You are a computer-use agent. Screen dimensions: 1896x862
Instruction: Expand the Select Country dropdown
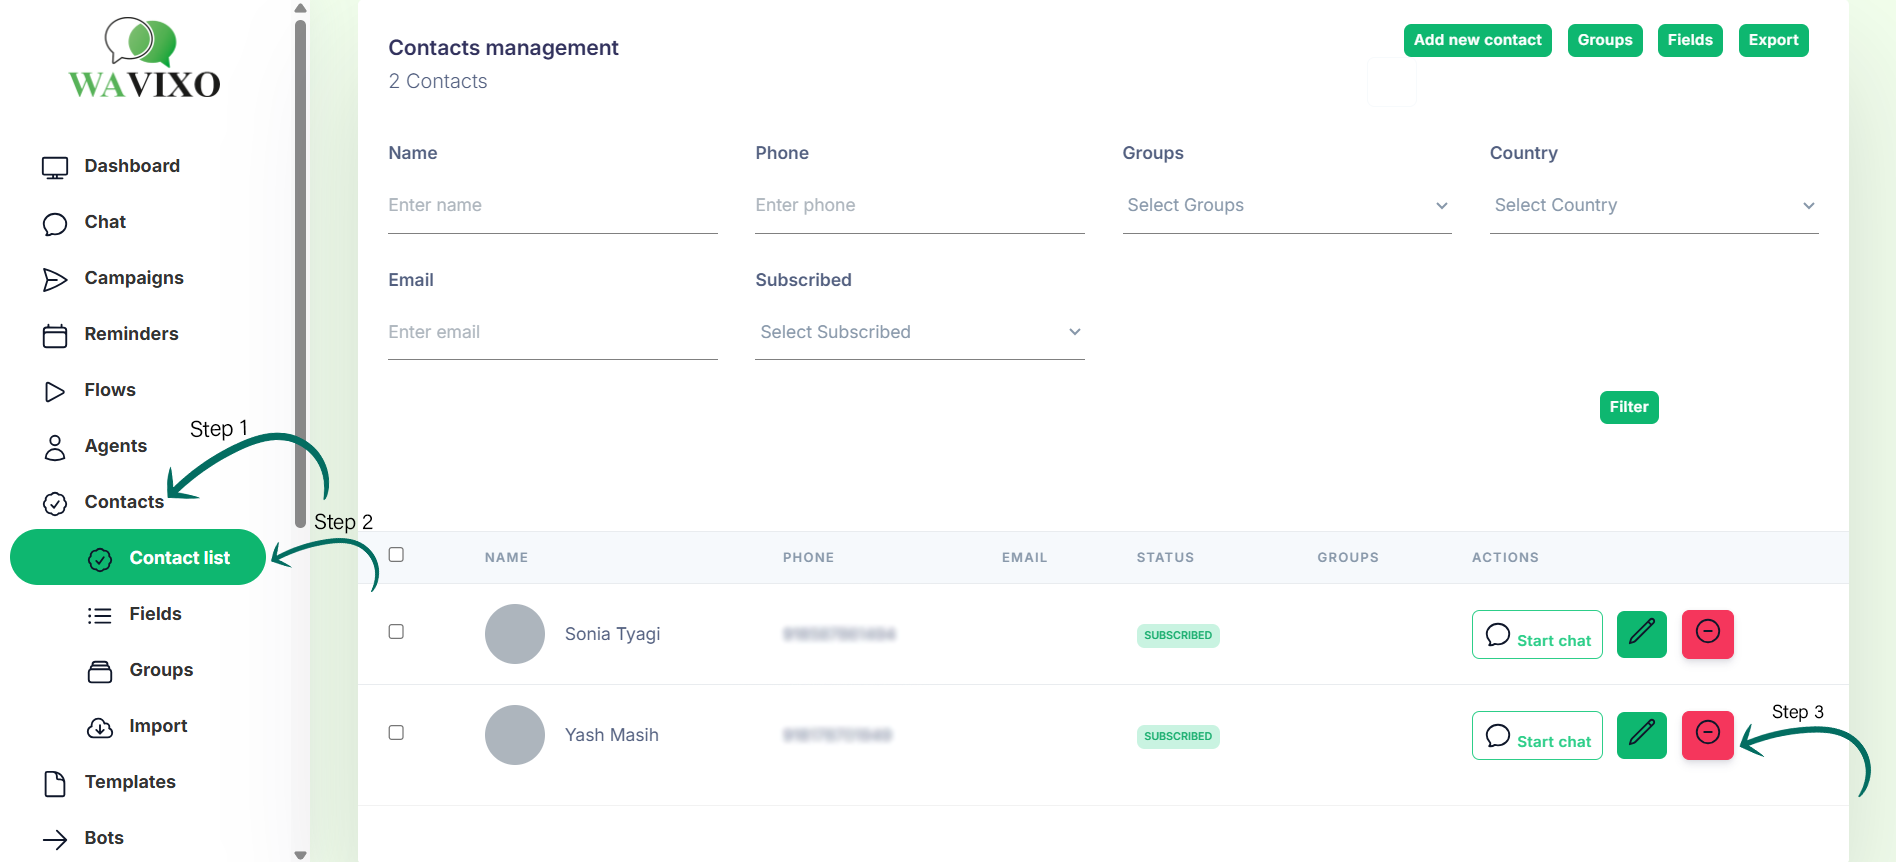[x=1653, y=206]
